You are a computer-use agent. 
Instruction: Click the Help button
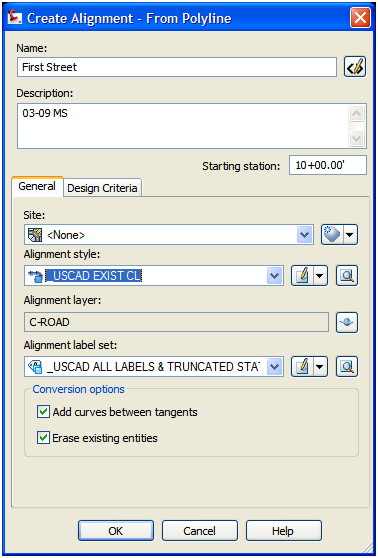[283, 531]
